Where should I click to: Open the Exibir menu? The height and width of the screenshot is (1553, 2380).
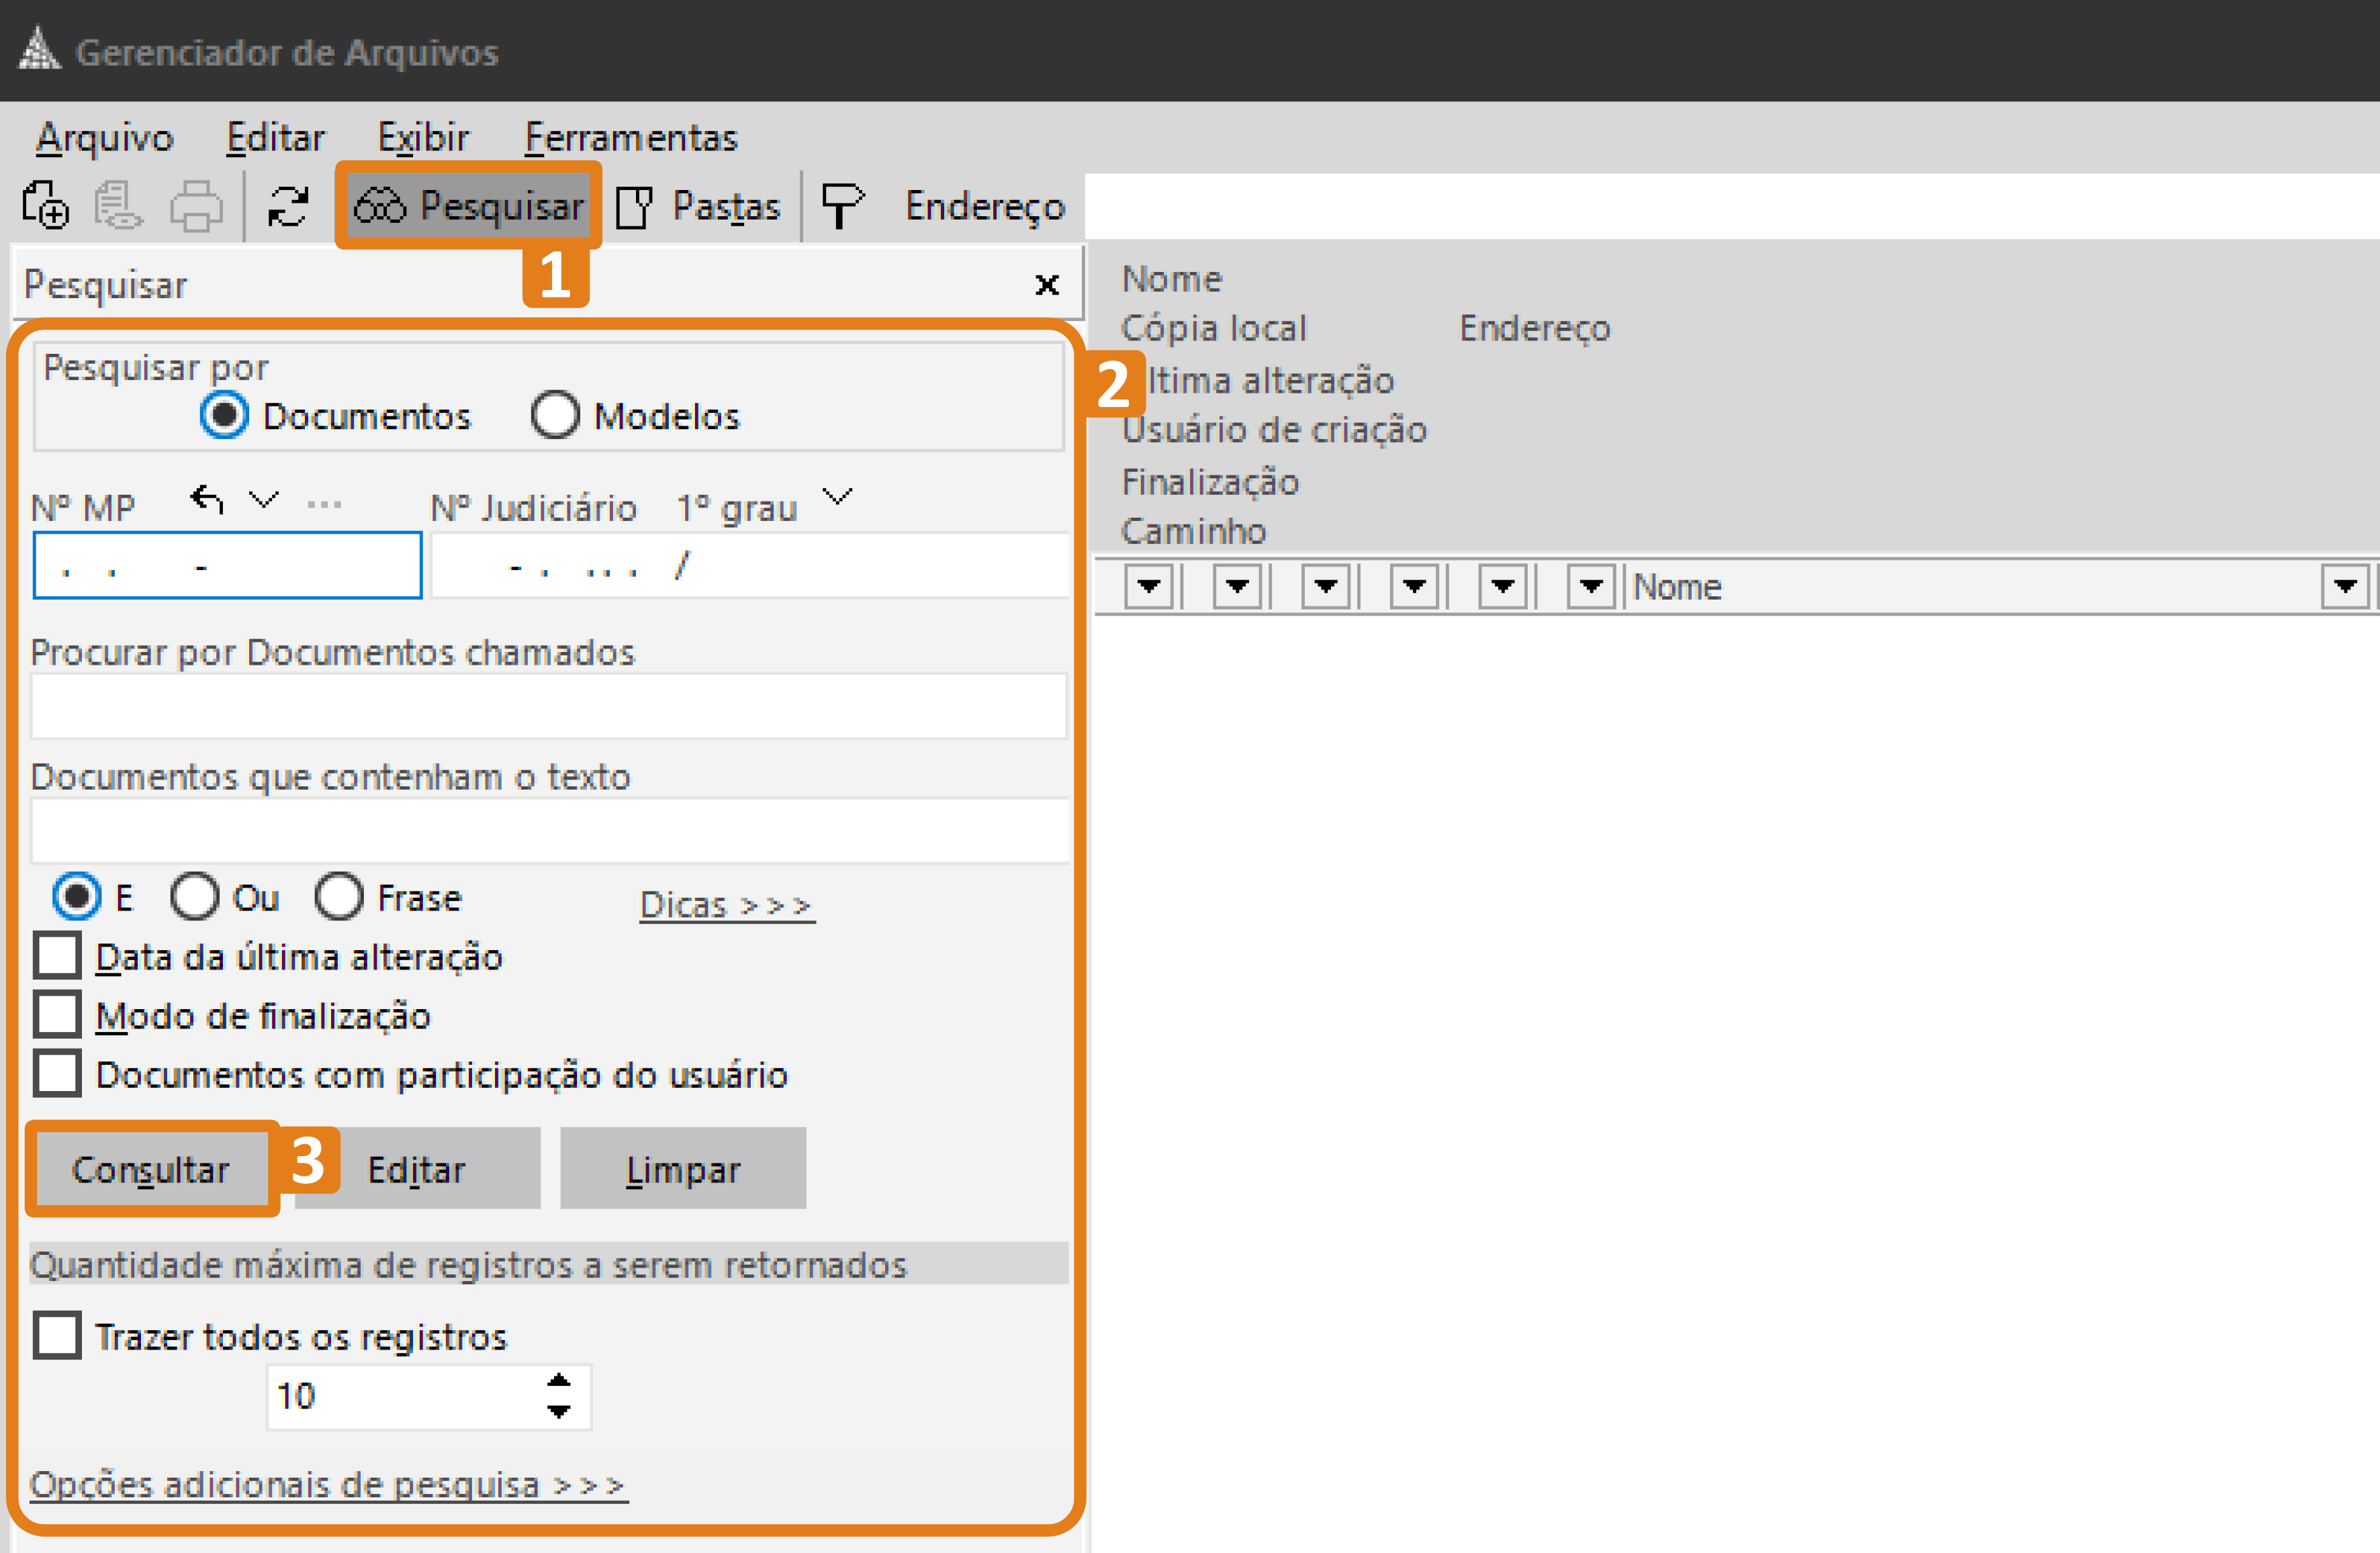pyautogui.click(x=424, y=137)
